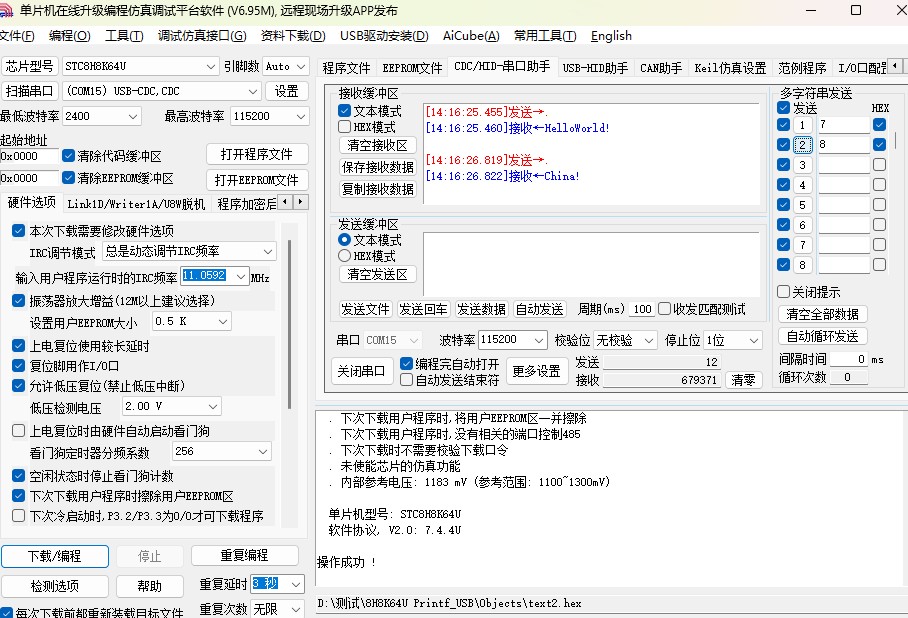This screenshot has height=618, width=908.
Task: Switch to EEPROM文件 tab
Action: click(412, 68)
